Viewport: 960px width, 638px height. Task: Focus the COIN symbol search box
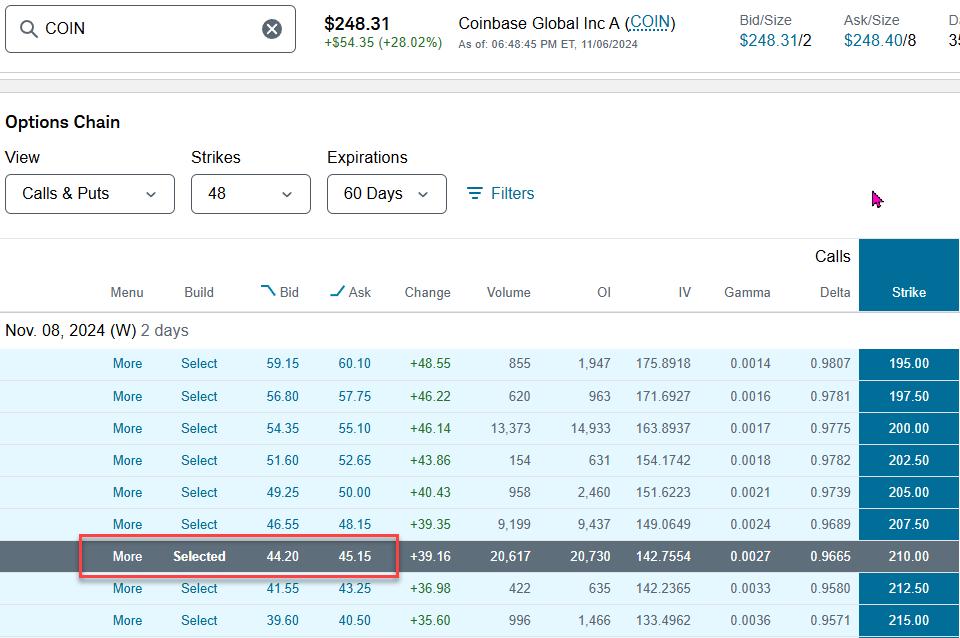pos(150,29)
